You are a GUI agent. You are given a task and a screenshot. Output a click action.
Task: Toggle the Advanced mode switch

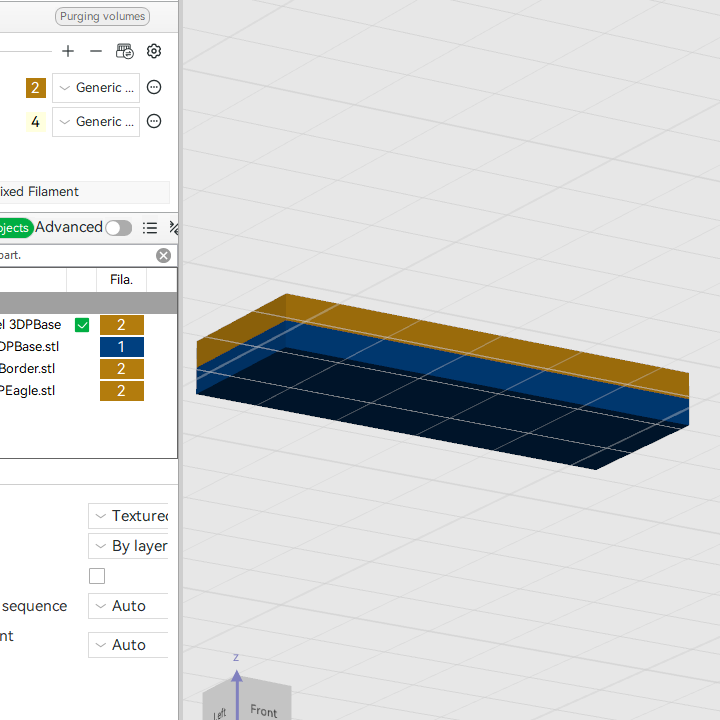click(119, 228)
